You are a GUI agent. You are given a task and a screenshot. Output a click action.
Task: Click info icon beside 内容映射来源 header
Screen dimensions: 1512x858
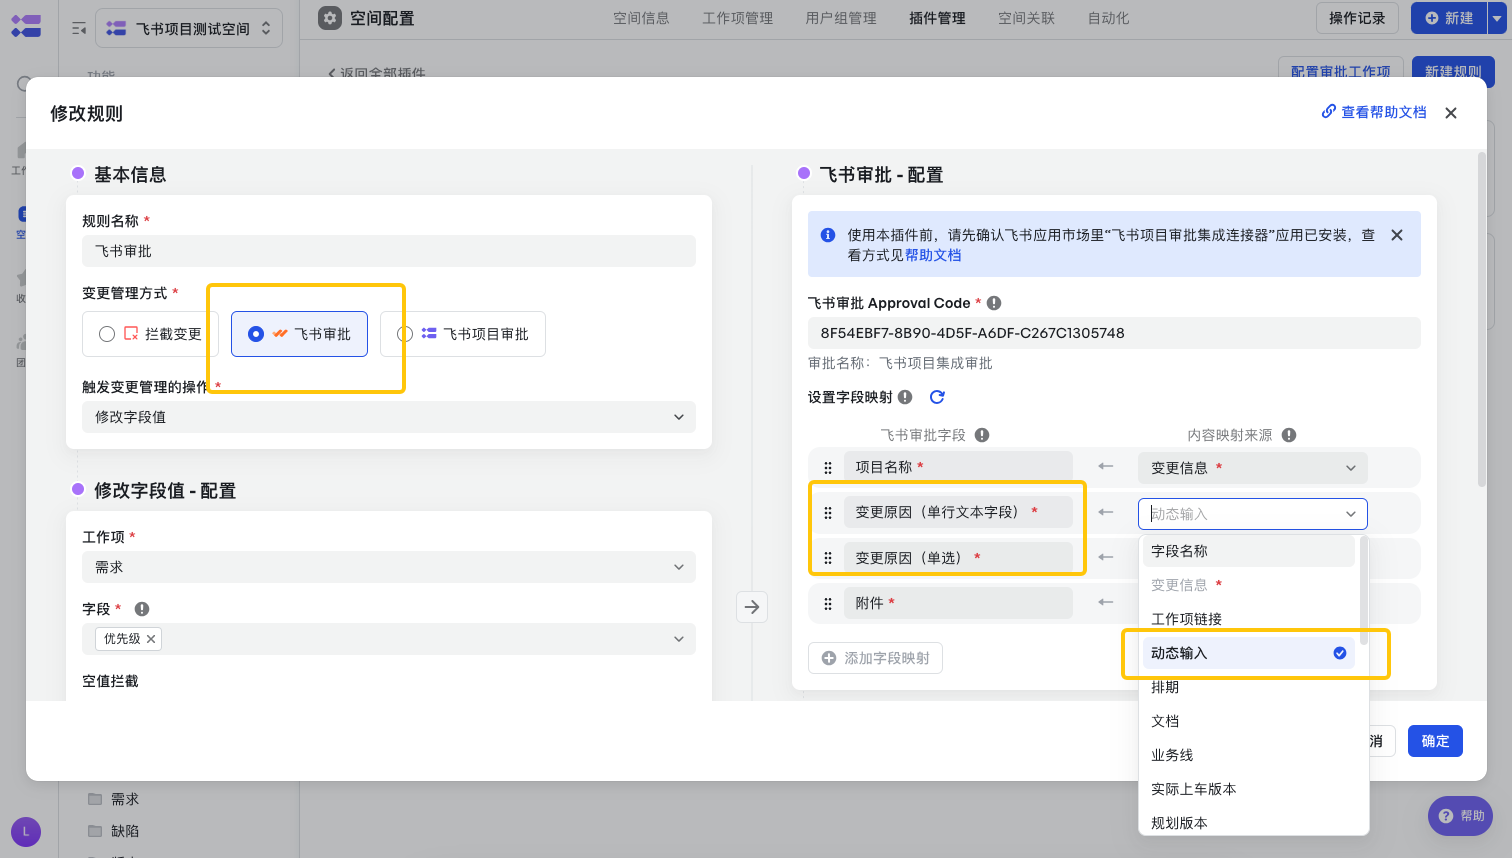pyautogui.click(x=1289, y=435)
